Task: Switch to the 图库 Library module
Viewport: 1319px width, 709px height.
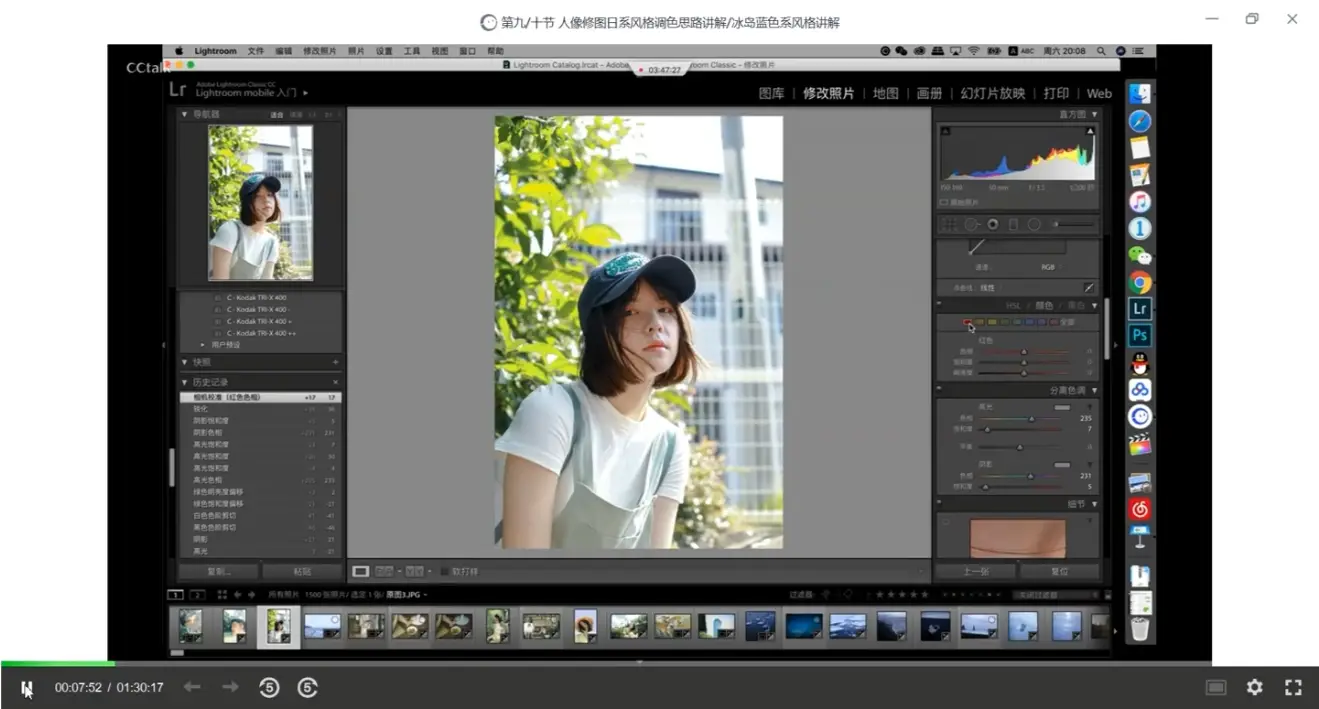Action: pyautogui.click(x=771, y=94)
